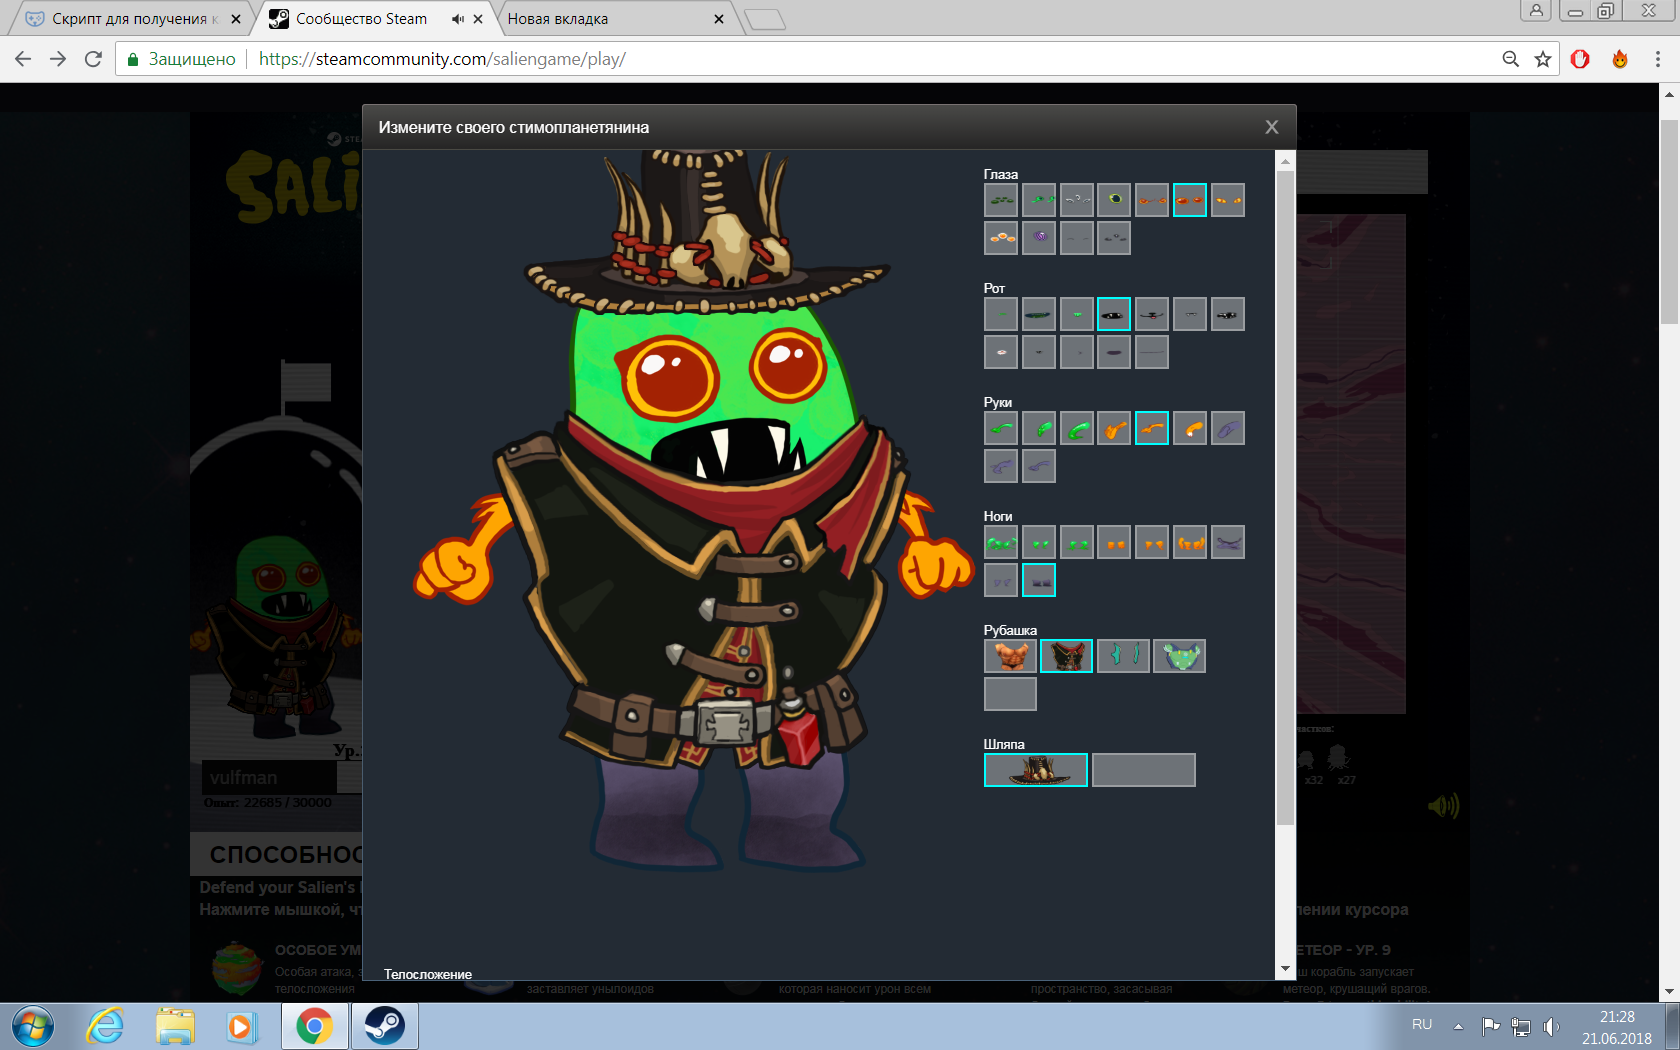Close the Salien customization dialog
Screen dimensions: 1680x1050
click(x=1272, y=127)
